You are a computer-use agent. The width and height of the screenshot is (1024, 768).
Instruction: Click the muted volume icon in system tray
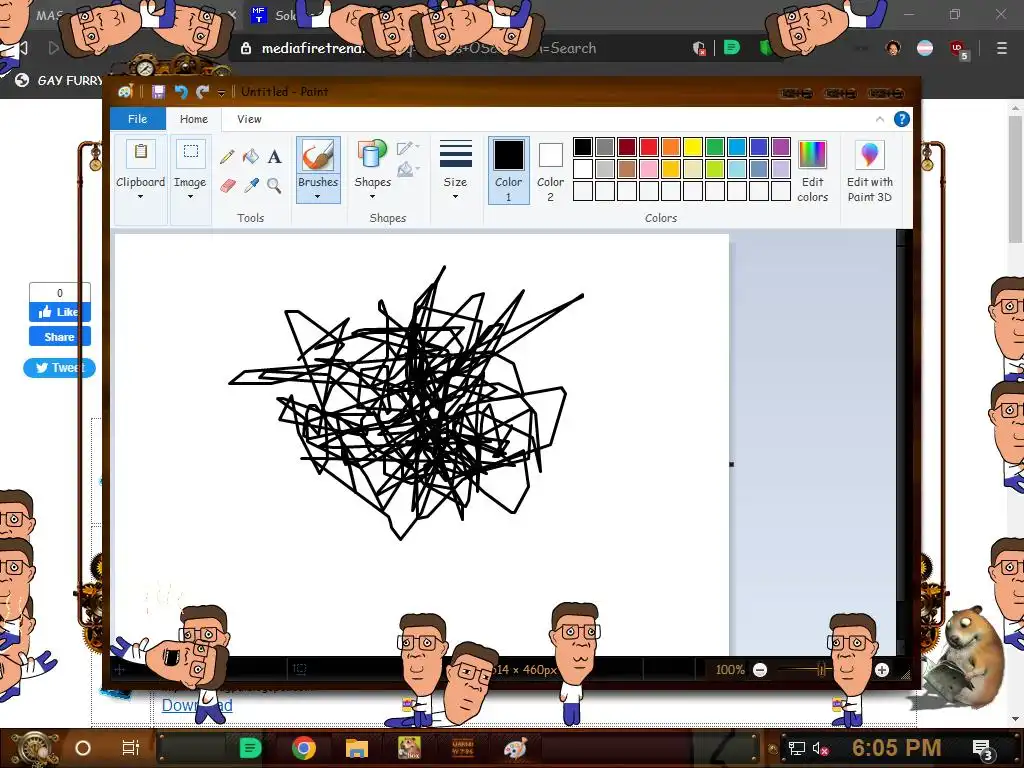click(x=820, y=748)
